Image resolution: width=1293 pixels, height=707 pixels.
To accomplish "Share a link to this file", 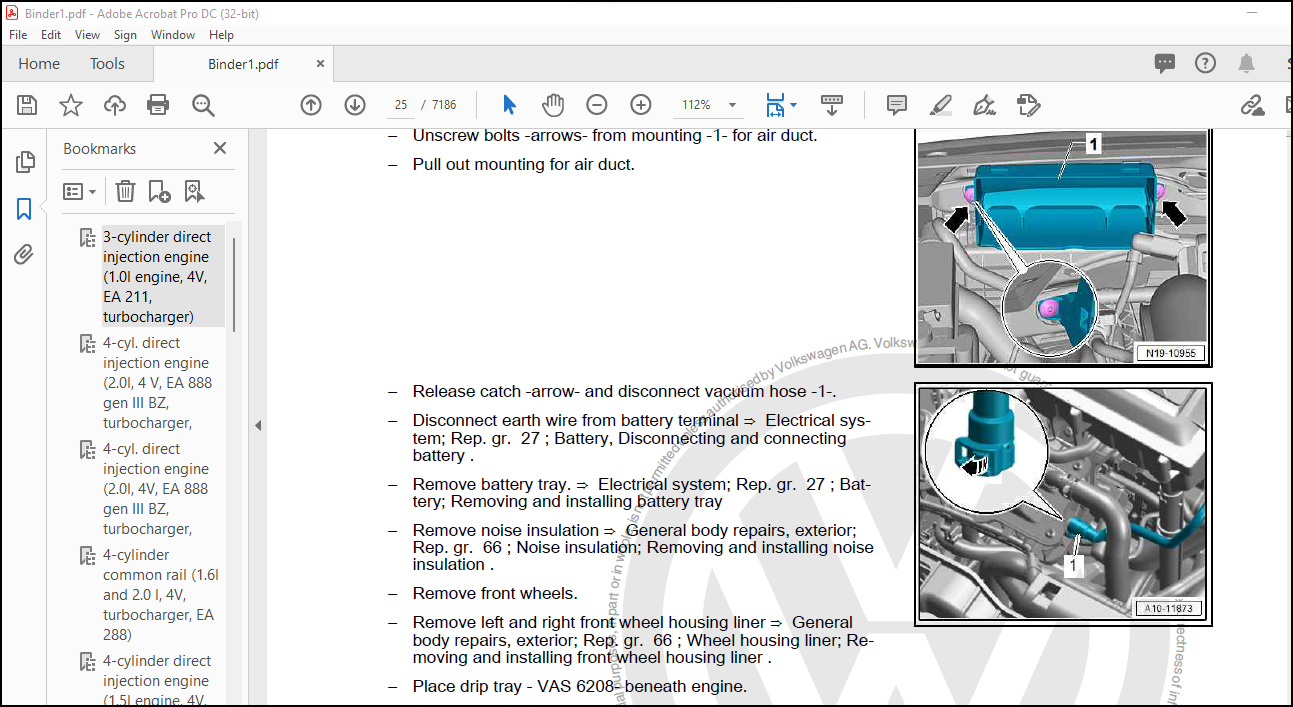I will tap(1252, 105).
